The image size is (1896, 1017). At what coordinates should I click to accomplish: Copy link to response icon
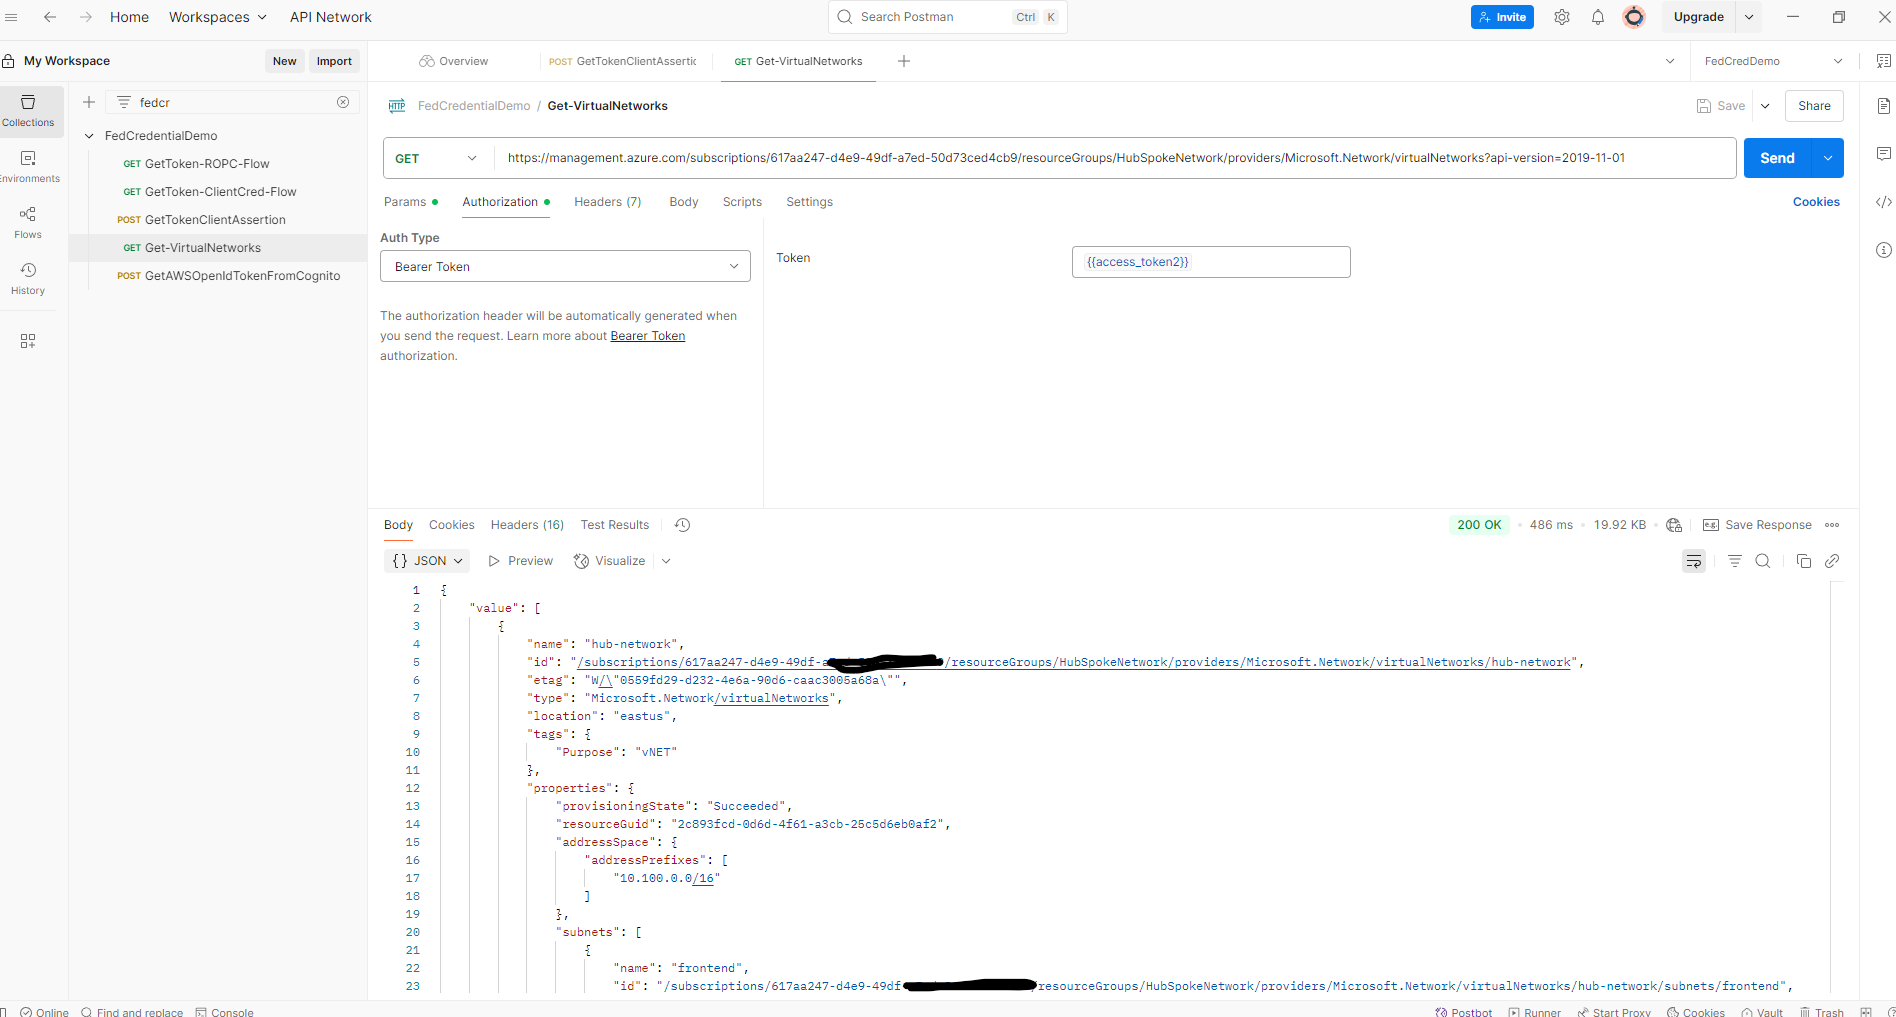click(1832, 561)
